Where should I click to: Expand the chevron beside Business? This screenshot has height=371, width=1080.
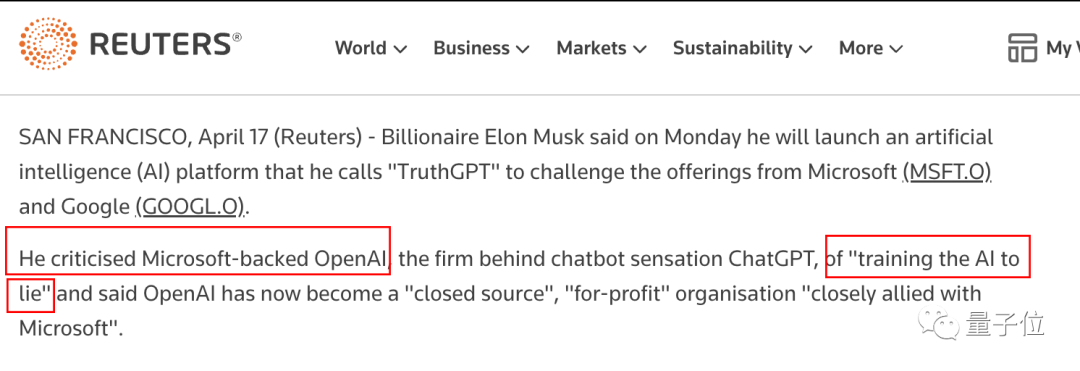point(522,50)
